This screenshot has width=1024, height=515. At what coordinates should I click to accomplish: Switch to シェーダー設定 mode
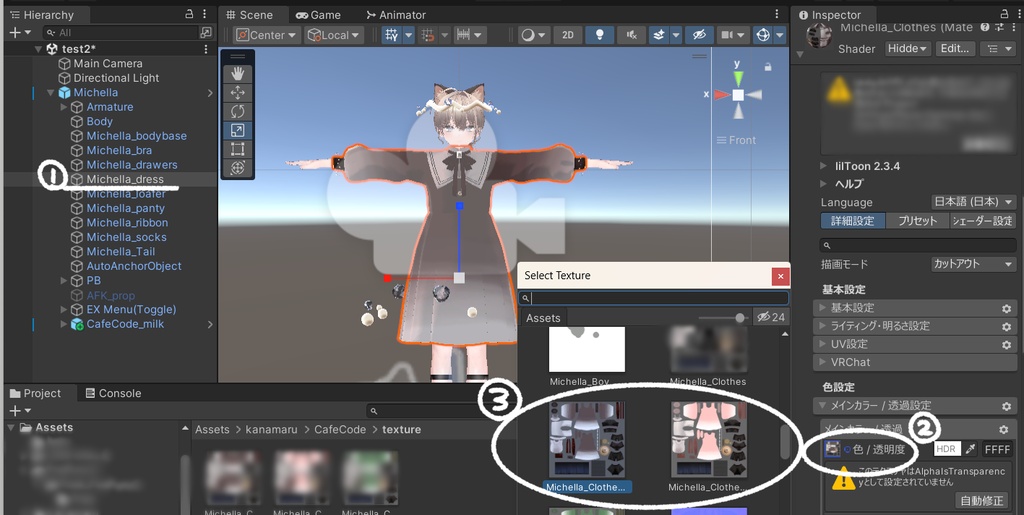pyautogui.click(x=983, y=221)
